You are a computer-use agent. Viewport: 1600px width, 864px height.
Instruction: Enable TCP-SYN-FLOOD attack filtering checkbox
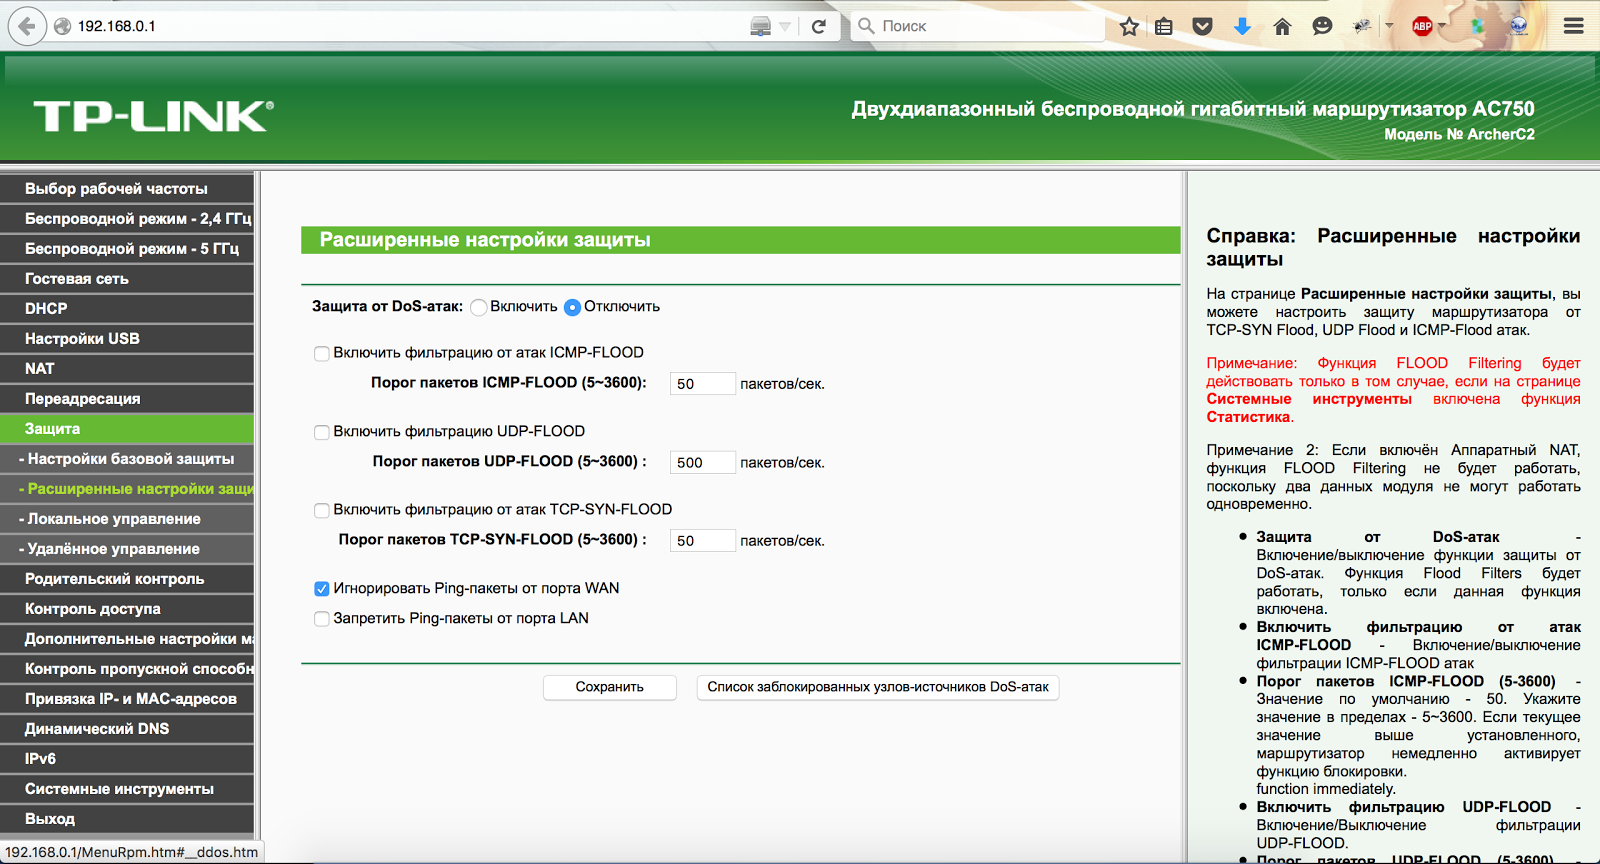pos(322,510)
